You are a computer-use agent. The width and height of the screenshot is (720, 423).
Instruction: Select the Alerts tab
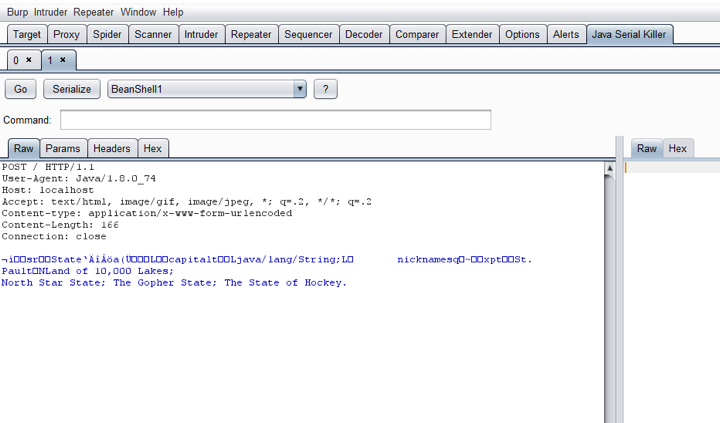click(x=566, y=34)
